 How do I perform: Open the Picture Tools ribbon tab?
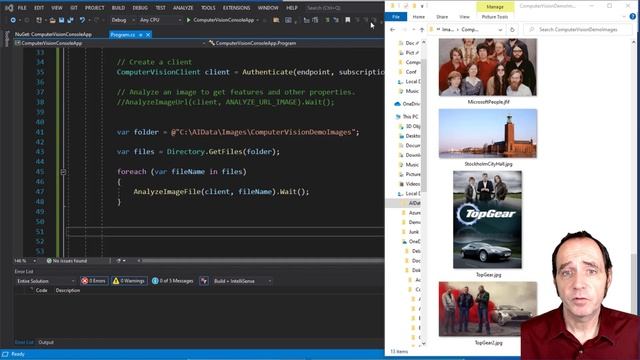[495, 17]
